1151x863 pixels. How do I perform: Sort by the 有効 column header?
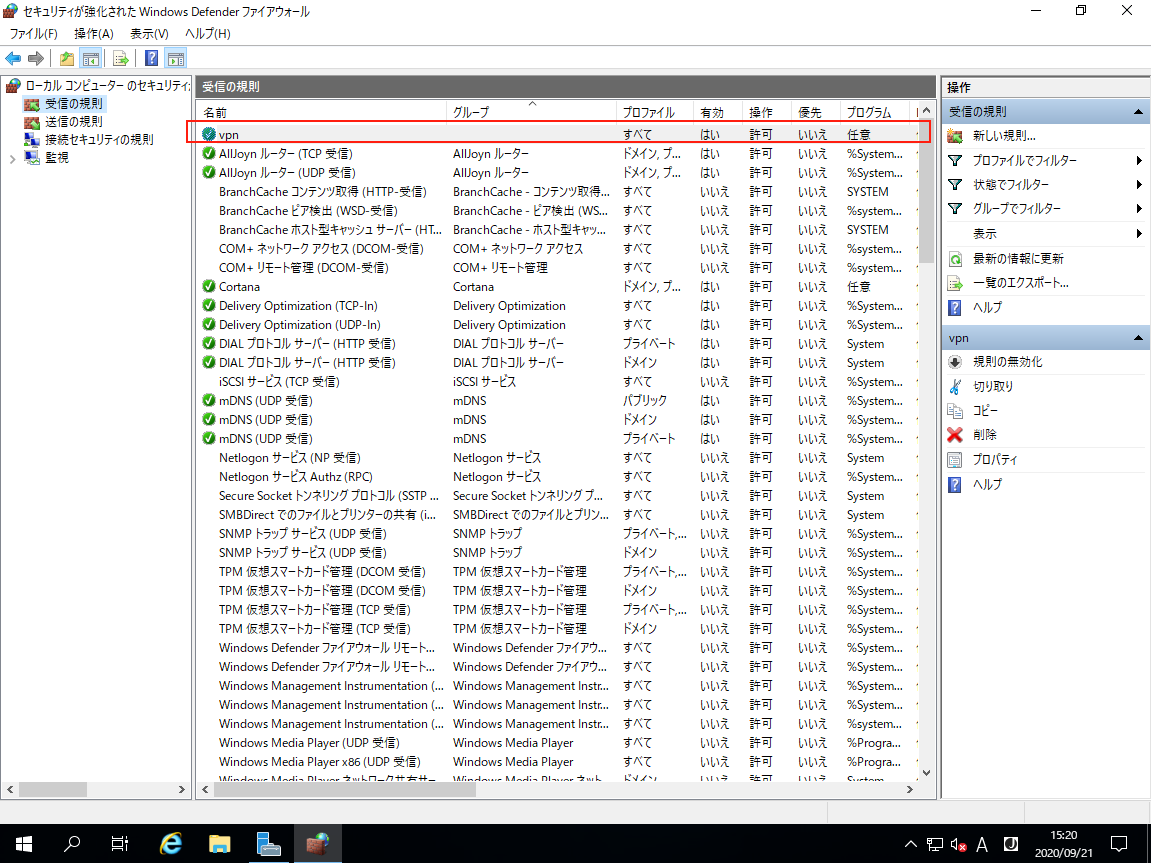pyautogui.click(x=718, y=112)
